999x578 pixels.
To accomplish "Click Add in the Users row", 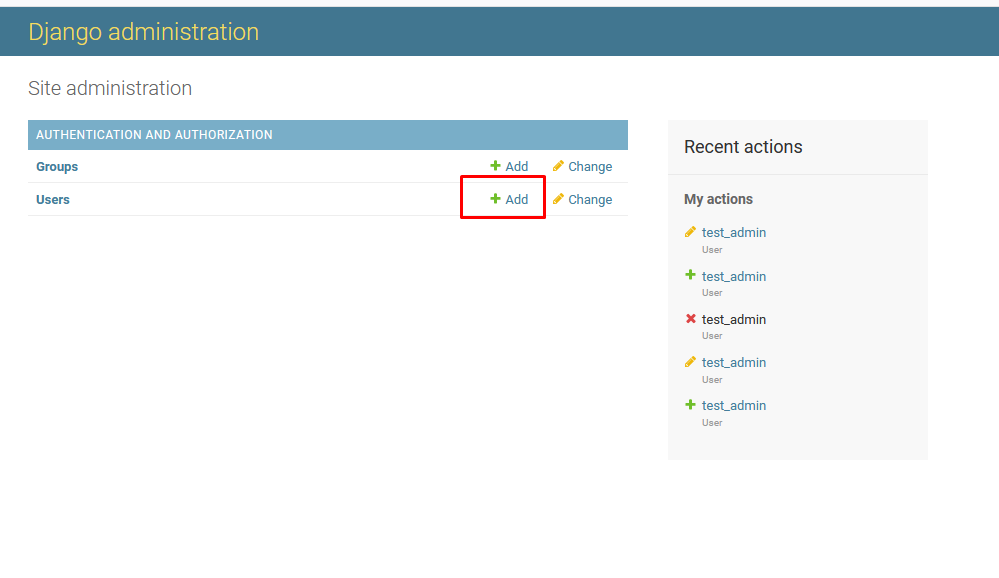I will pos(509,199).
